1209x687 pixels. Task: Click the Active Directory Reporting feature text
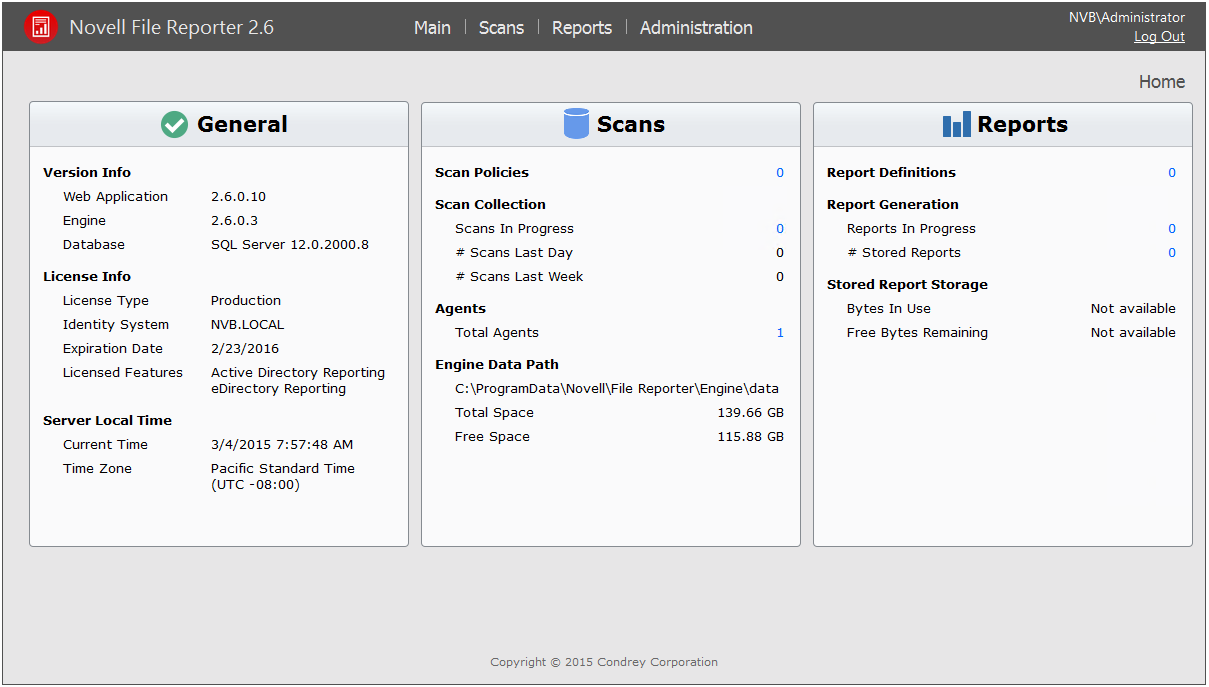click(x=298, y=373)
